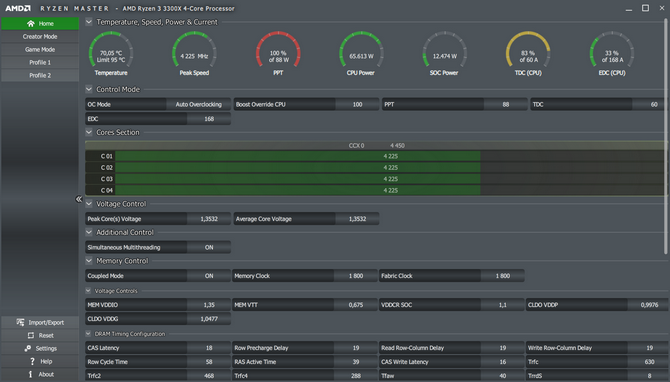Viewport: 670px width, 382px height.
Task: Click Row Cycle Time value 58
Action: (209, 362)
